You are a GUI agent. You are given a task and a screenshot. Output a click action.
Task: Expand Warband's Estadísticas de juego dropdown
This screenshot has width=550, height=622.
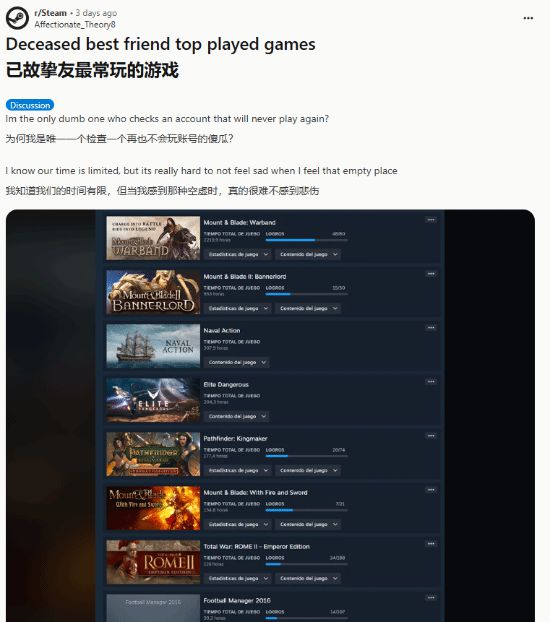point(238,254)
